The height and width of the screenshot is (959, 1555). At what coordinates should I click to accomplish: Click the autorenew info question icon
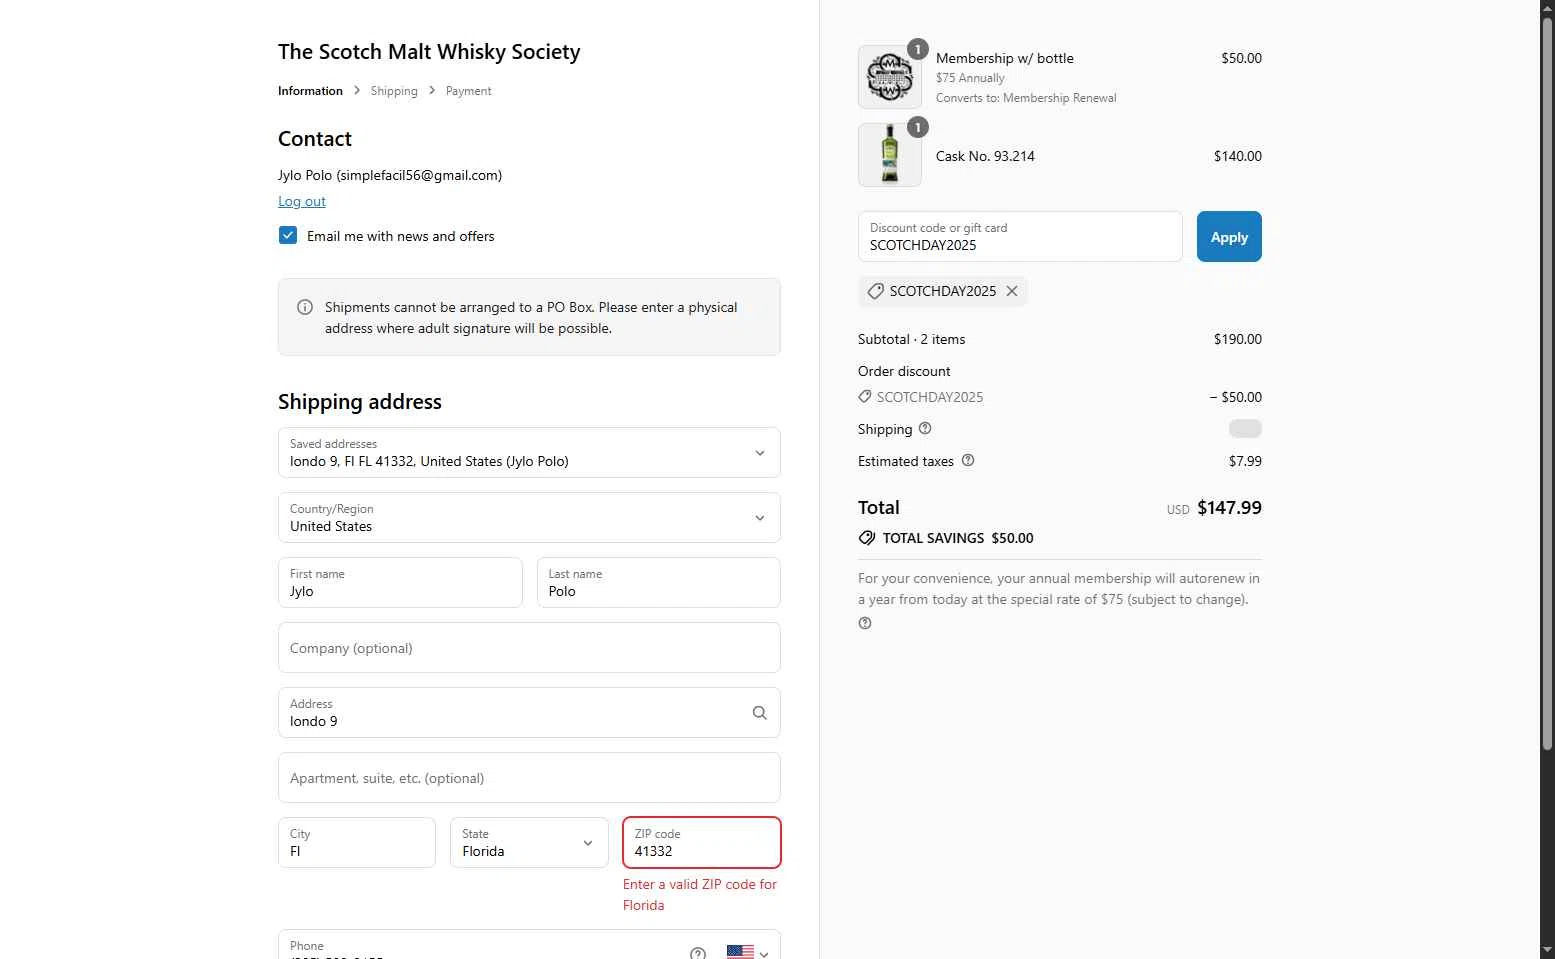click(x=865, y=623)
